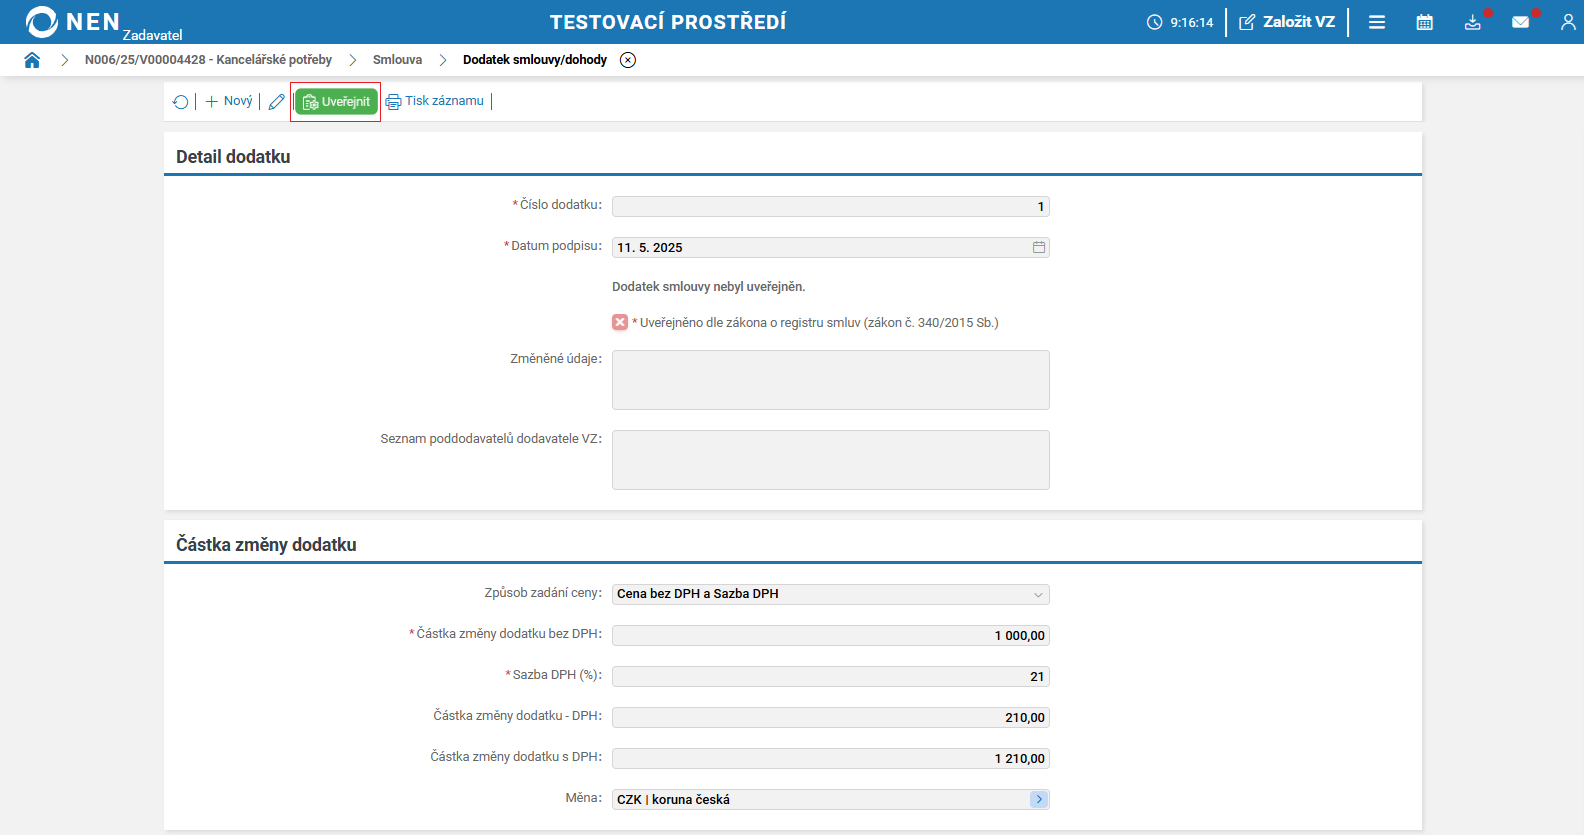Click text 'Dodatek smlouvy nebyl uveřejněn.'
The width and height of the screenshot is (1584, 835).
[x=708, y=287]
